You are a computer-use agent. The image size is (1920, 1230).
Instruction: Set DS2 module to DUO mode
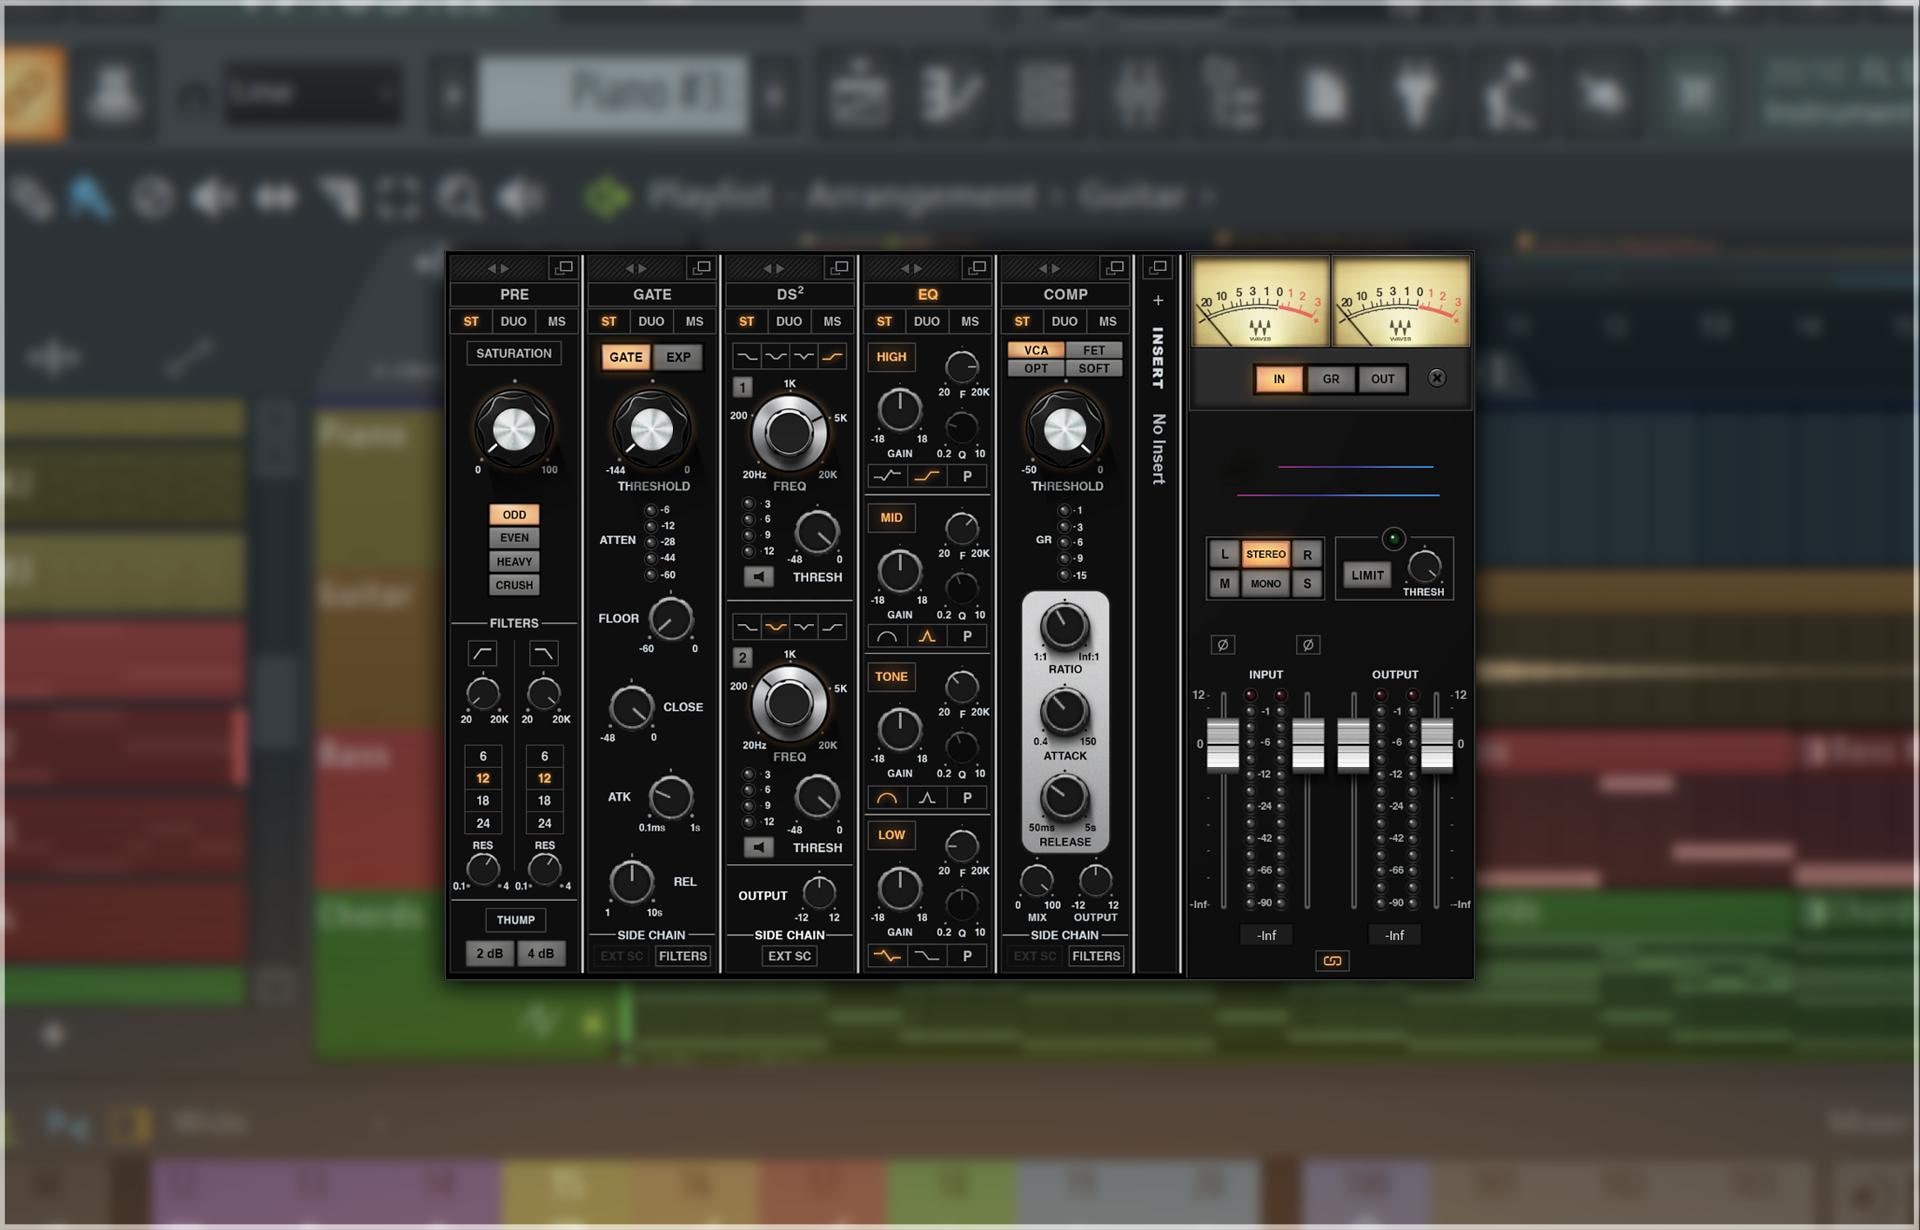click(789, 322)
